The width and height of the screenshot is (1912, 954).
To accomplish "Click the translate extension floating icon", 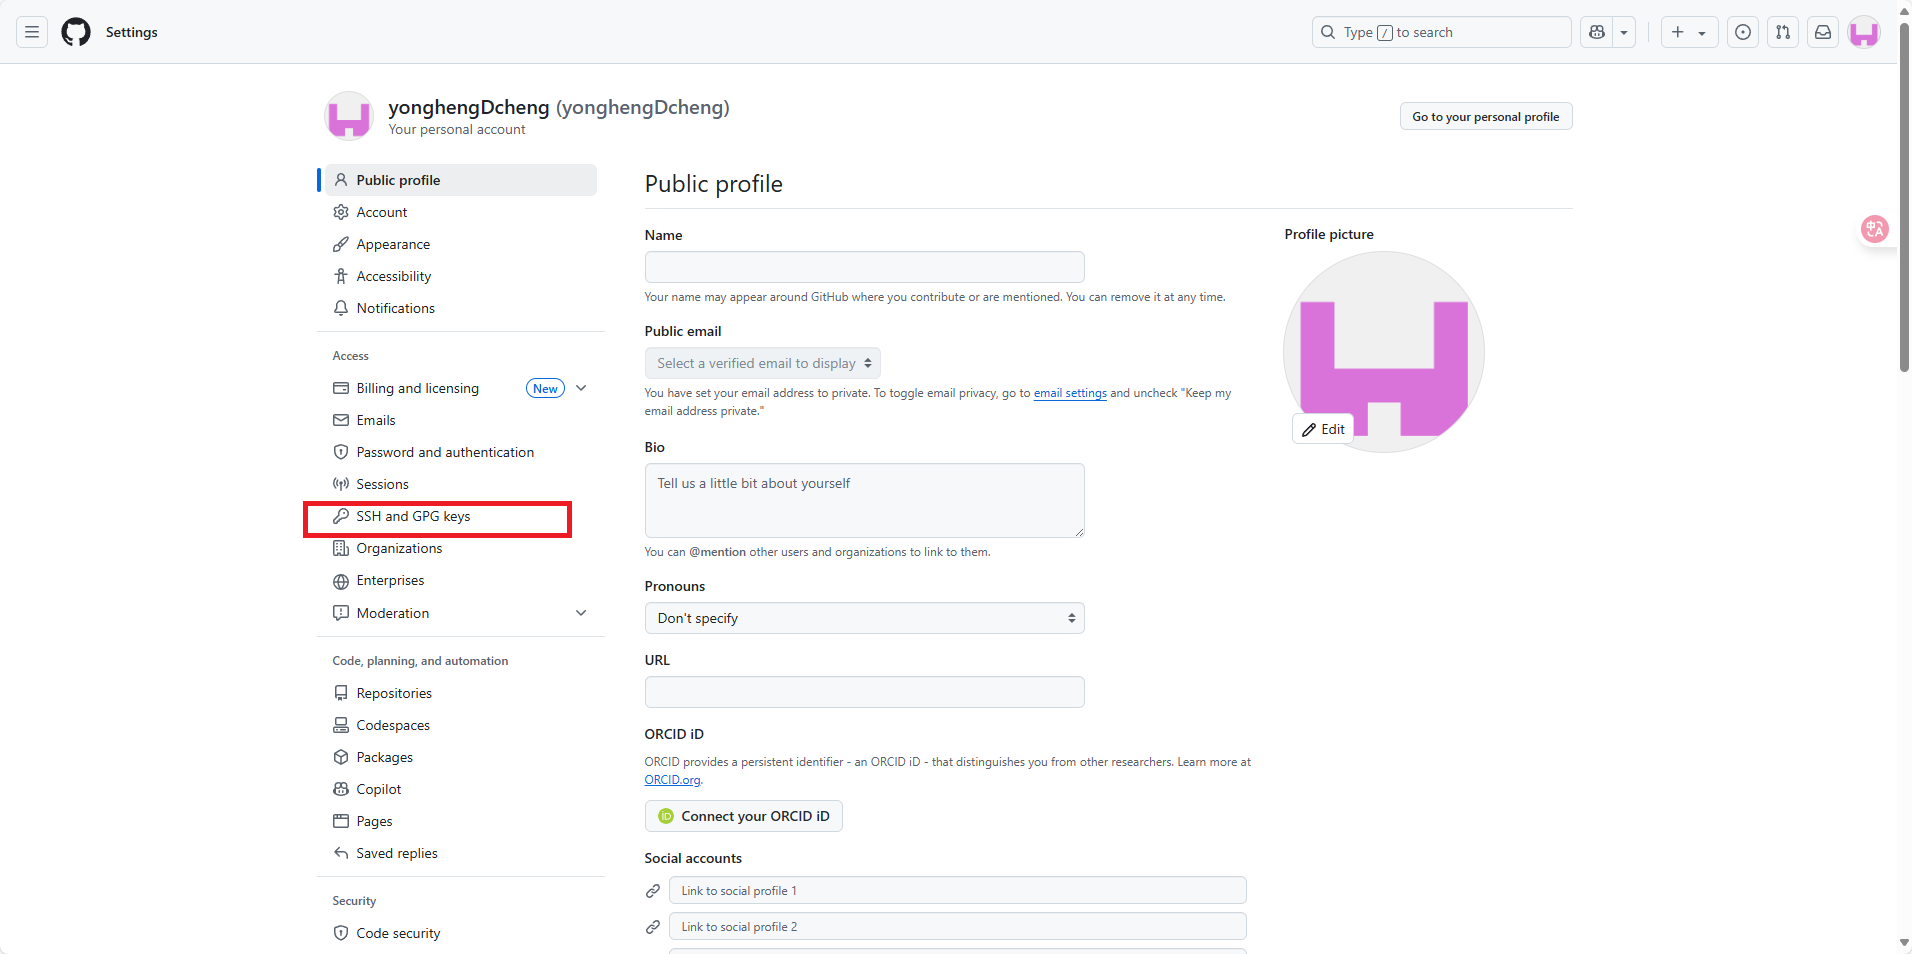I will (x=1874, y=229).
